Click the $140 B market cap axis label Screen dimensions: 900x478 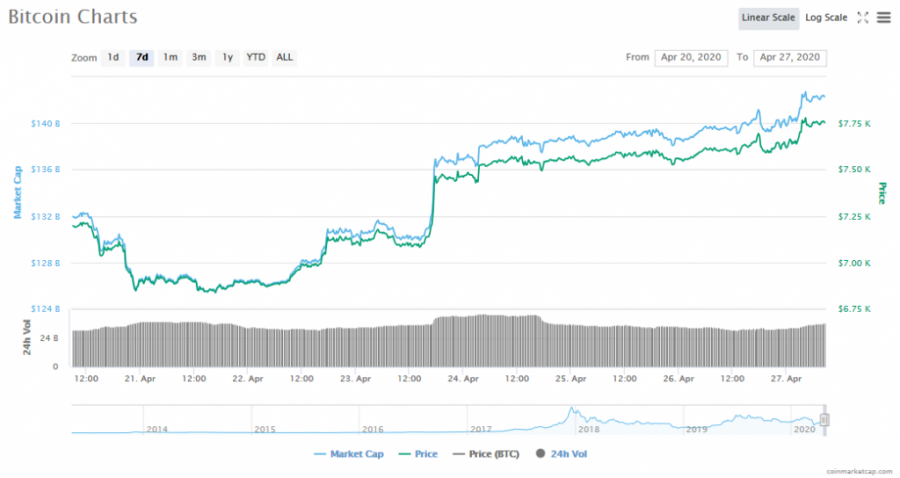(45, 123)
